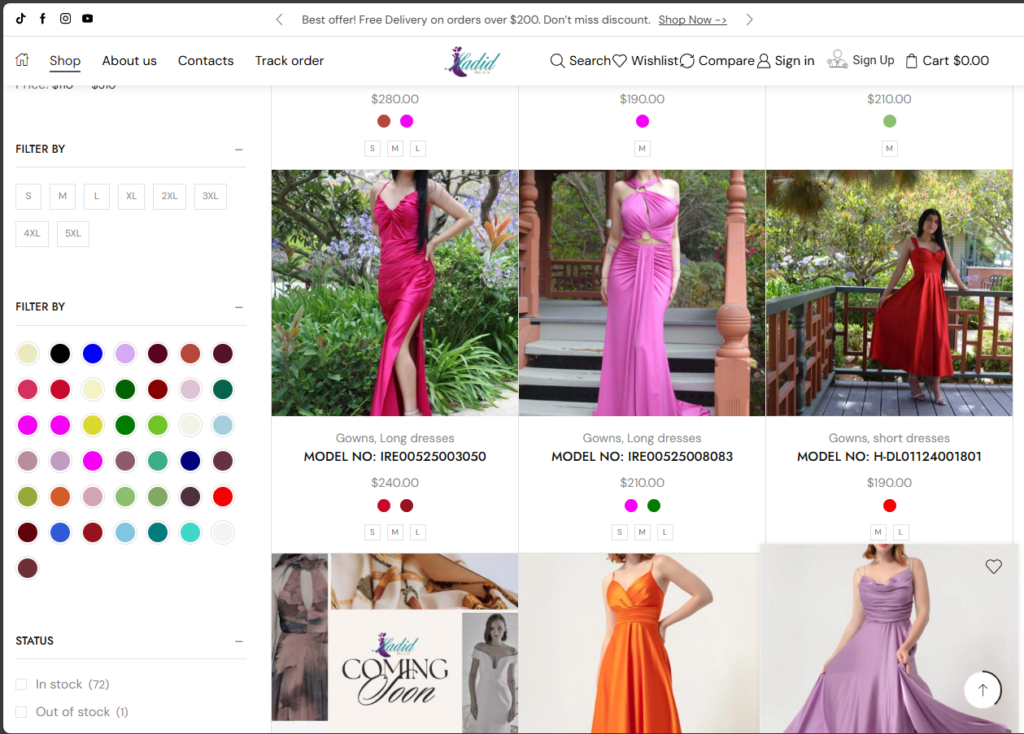Collapse the size Filter By section

[x=239, y=149]
